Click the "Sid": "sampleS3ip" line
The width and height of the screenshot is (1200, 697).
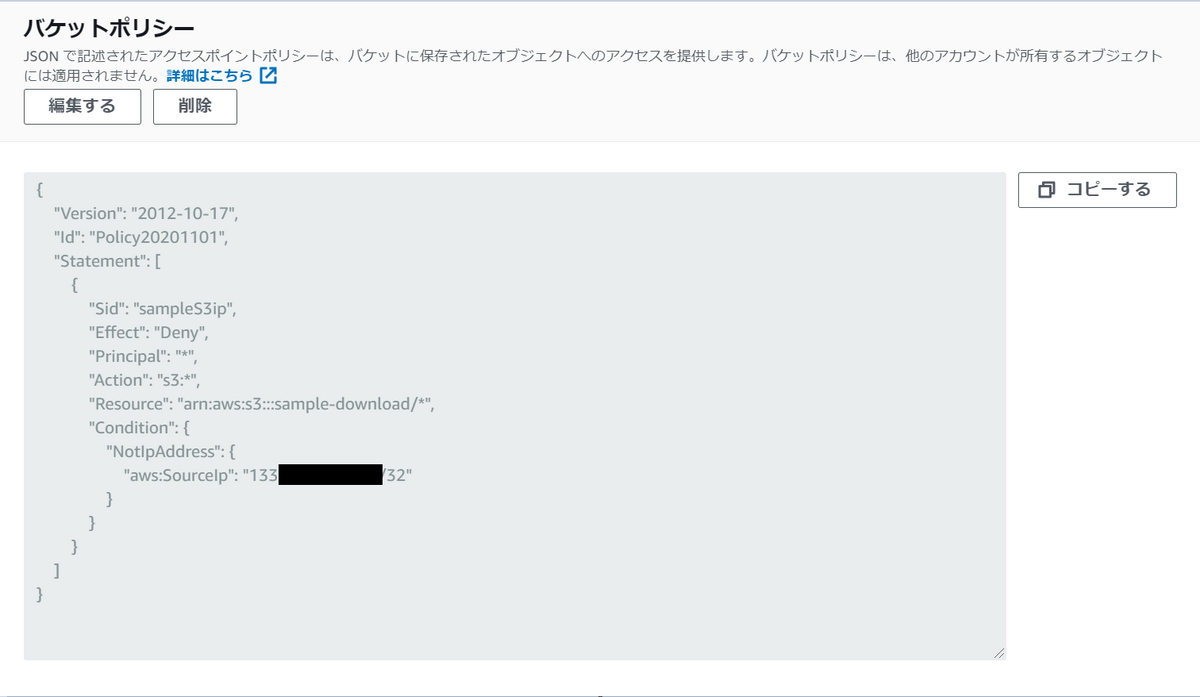pos(164,308)
